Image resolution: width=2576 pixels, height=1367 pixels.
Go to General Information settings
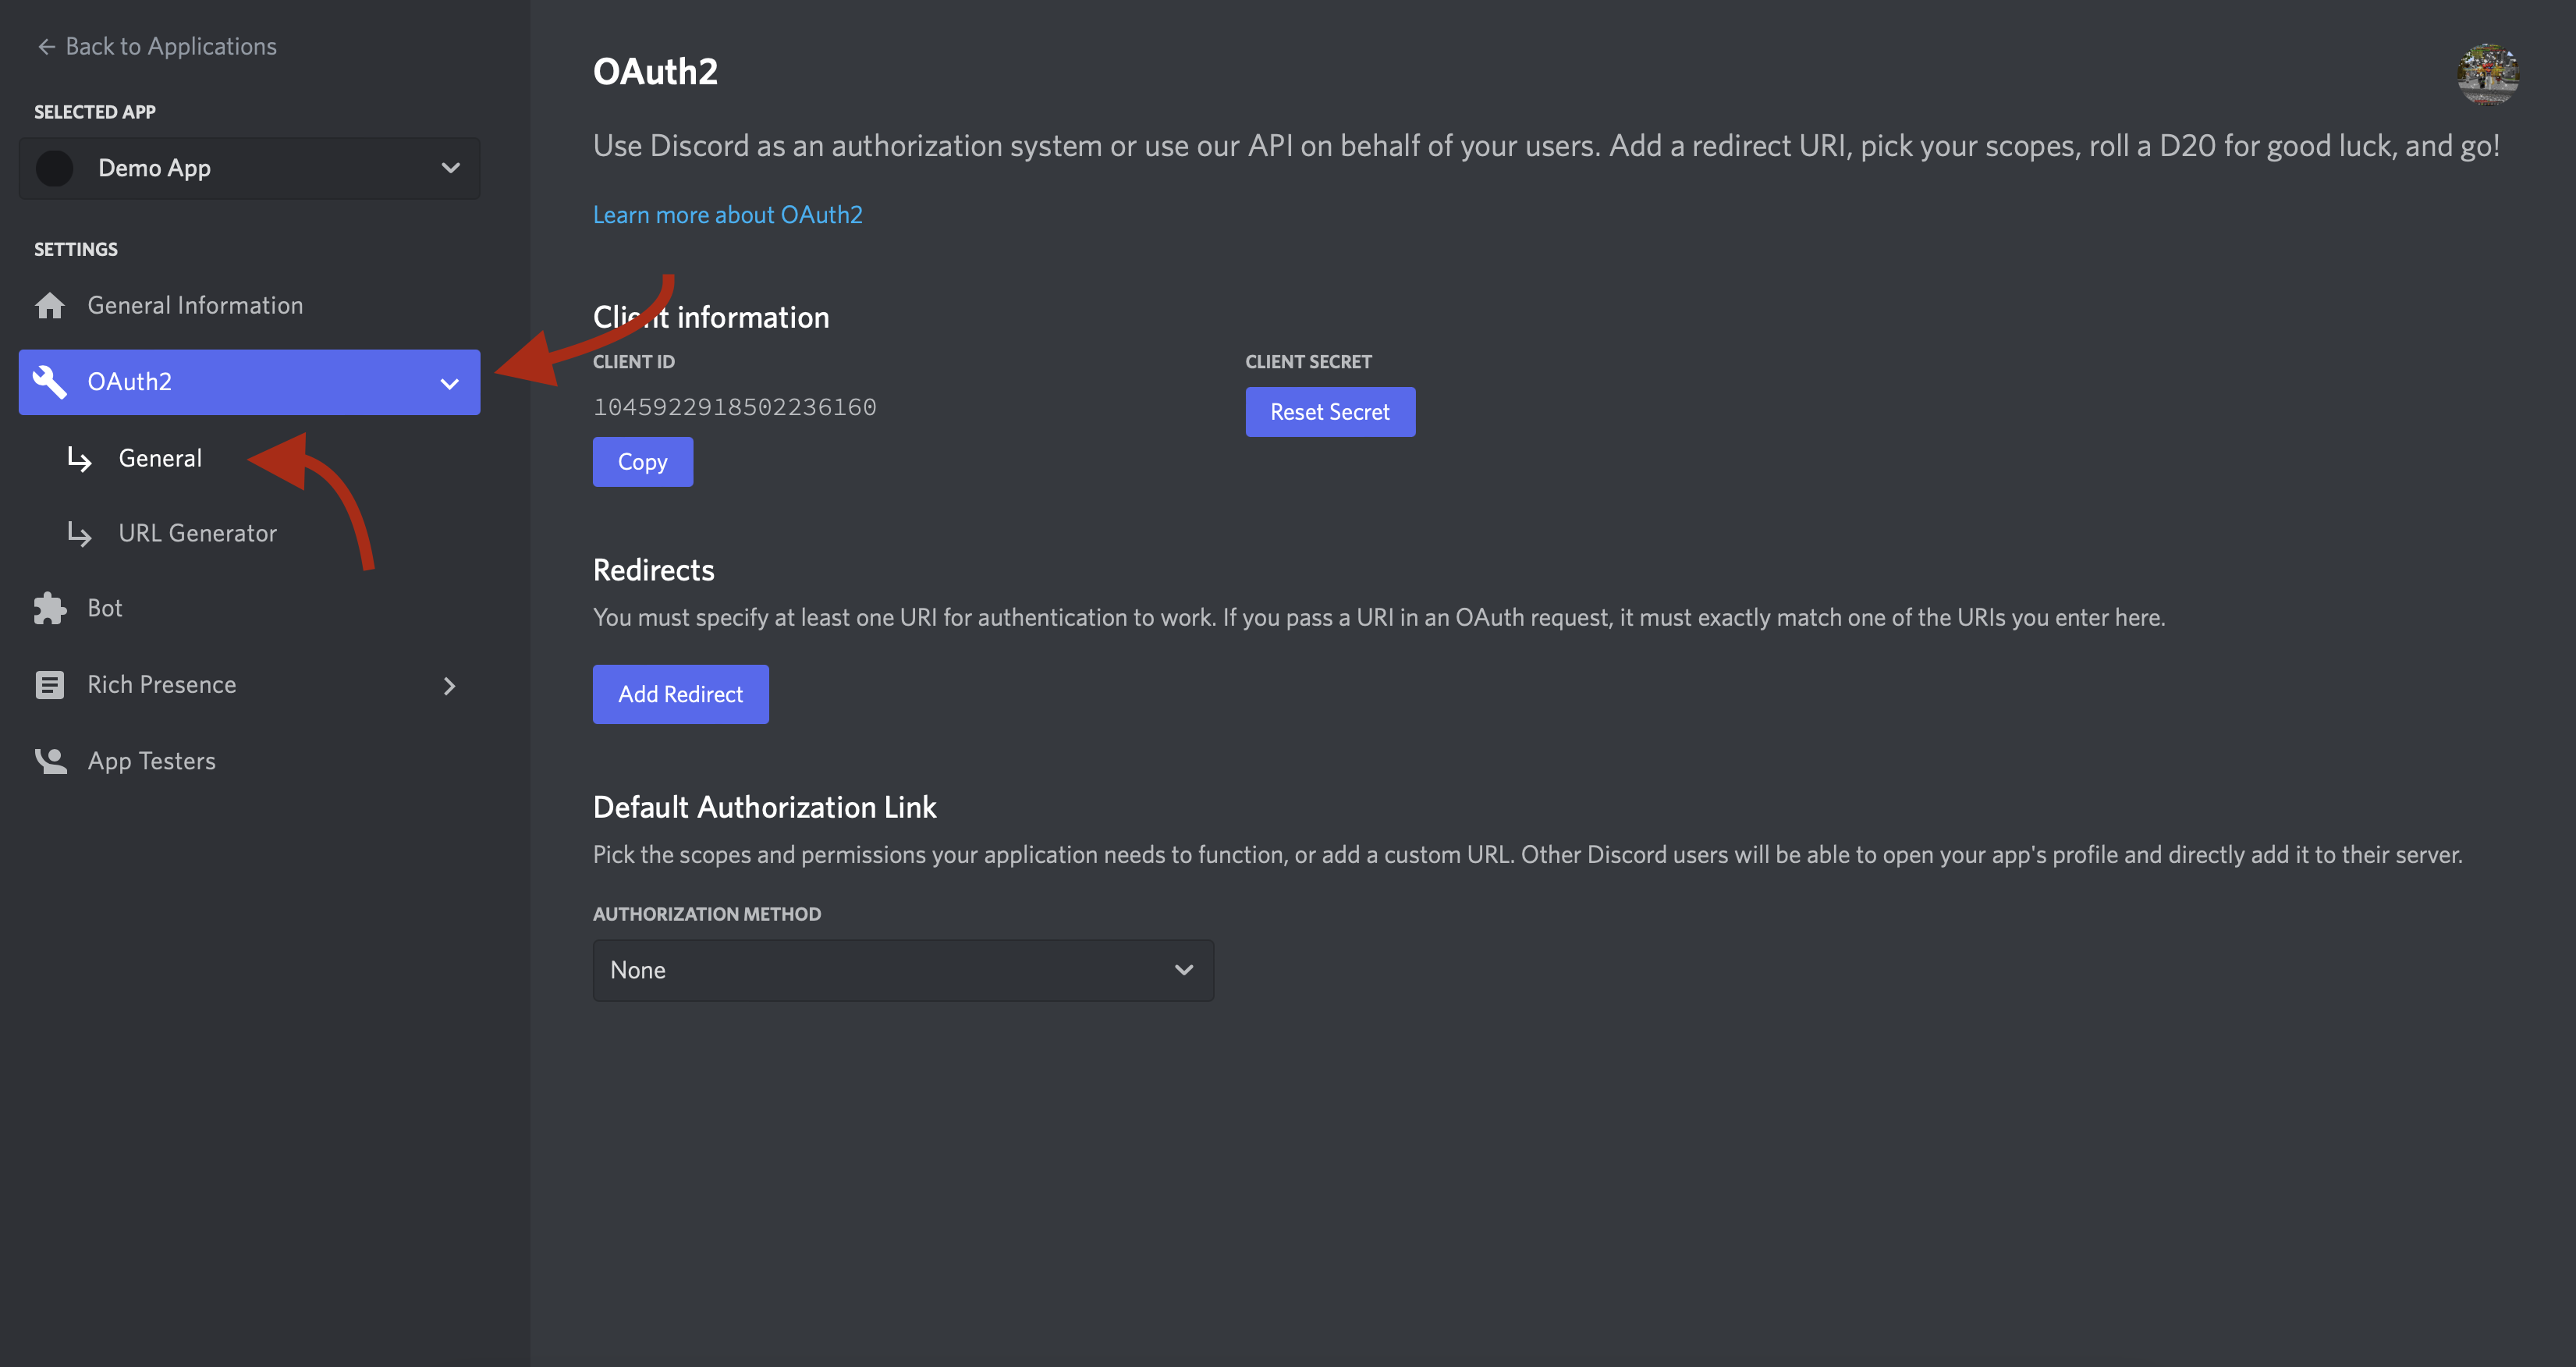pos(195,305)
